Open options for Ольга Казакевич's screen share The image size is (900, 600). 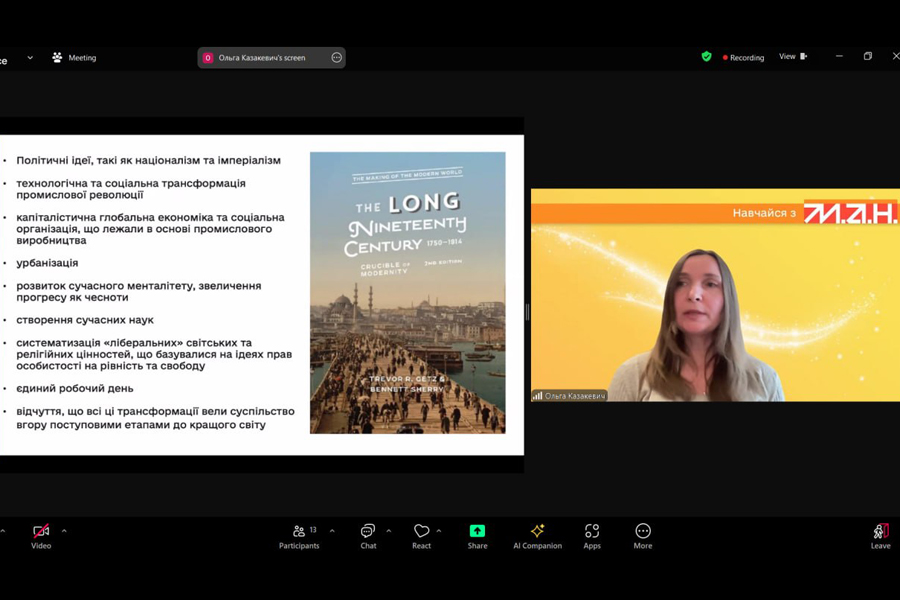click(x=336, y=58)
